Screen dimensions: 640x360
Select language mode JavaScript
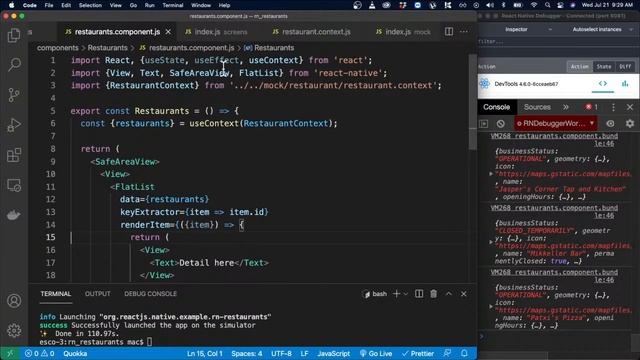click(x=333, y=353)
